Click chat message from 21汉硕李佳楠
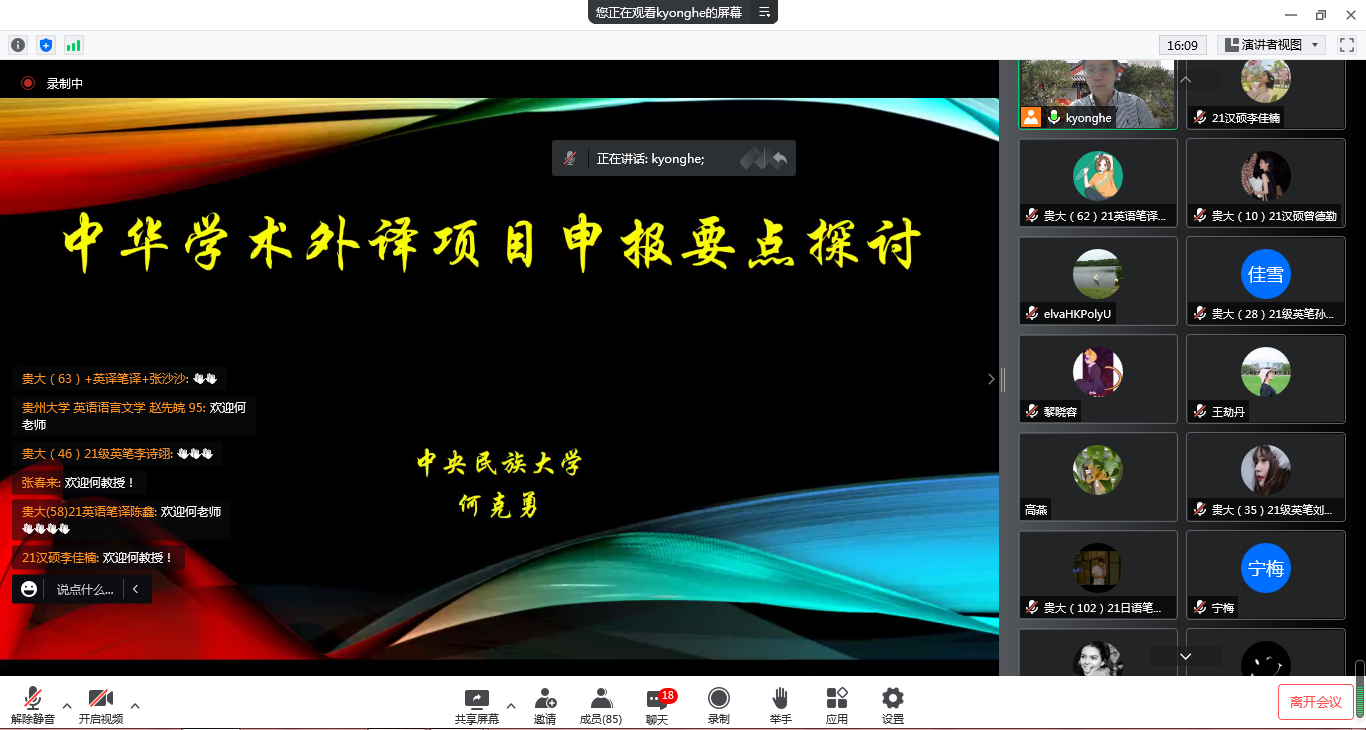1366x730 pixels. click(x=99, y=558)
